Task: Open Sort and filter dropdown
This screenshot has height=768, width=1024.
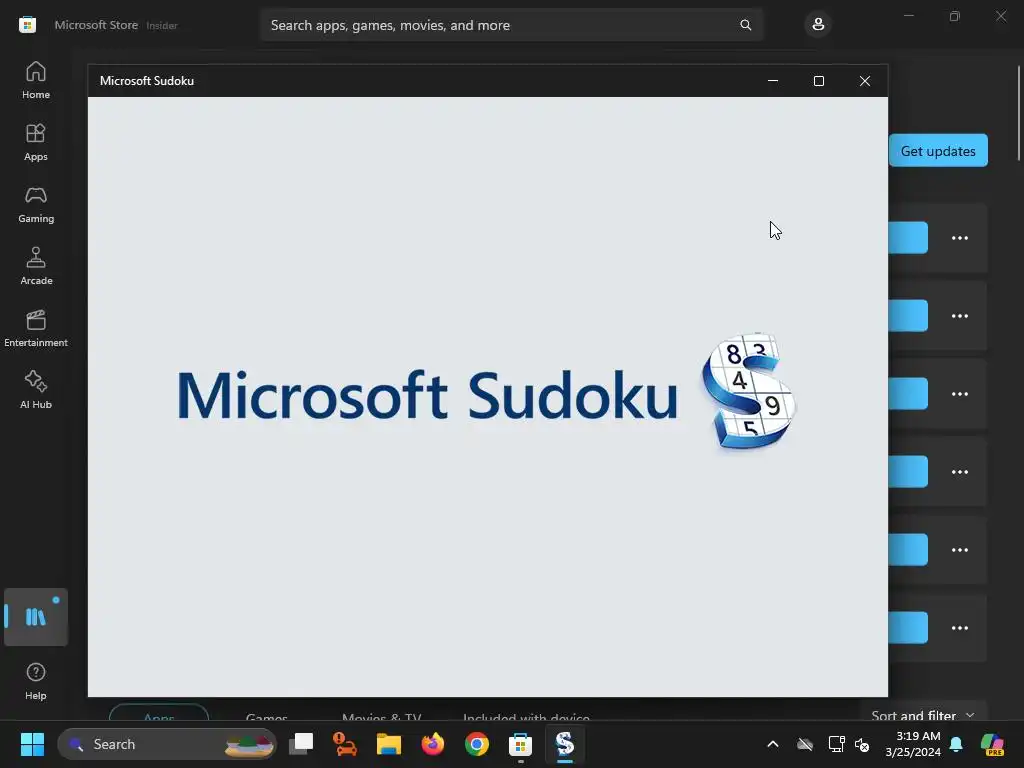Action: (922, 715)
